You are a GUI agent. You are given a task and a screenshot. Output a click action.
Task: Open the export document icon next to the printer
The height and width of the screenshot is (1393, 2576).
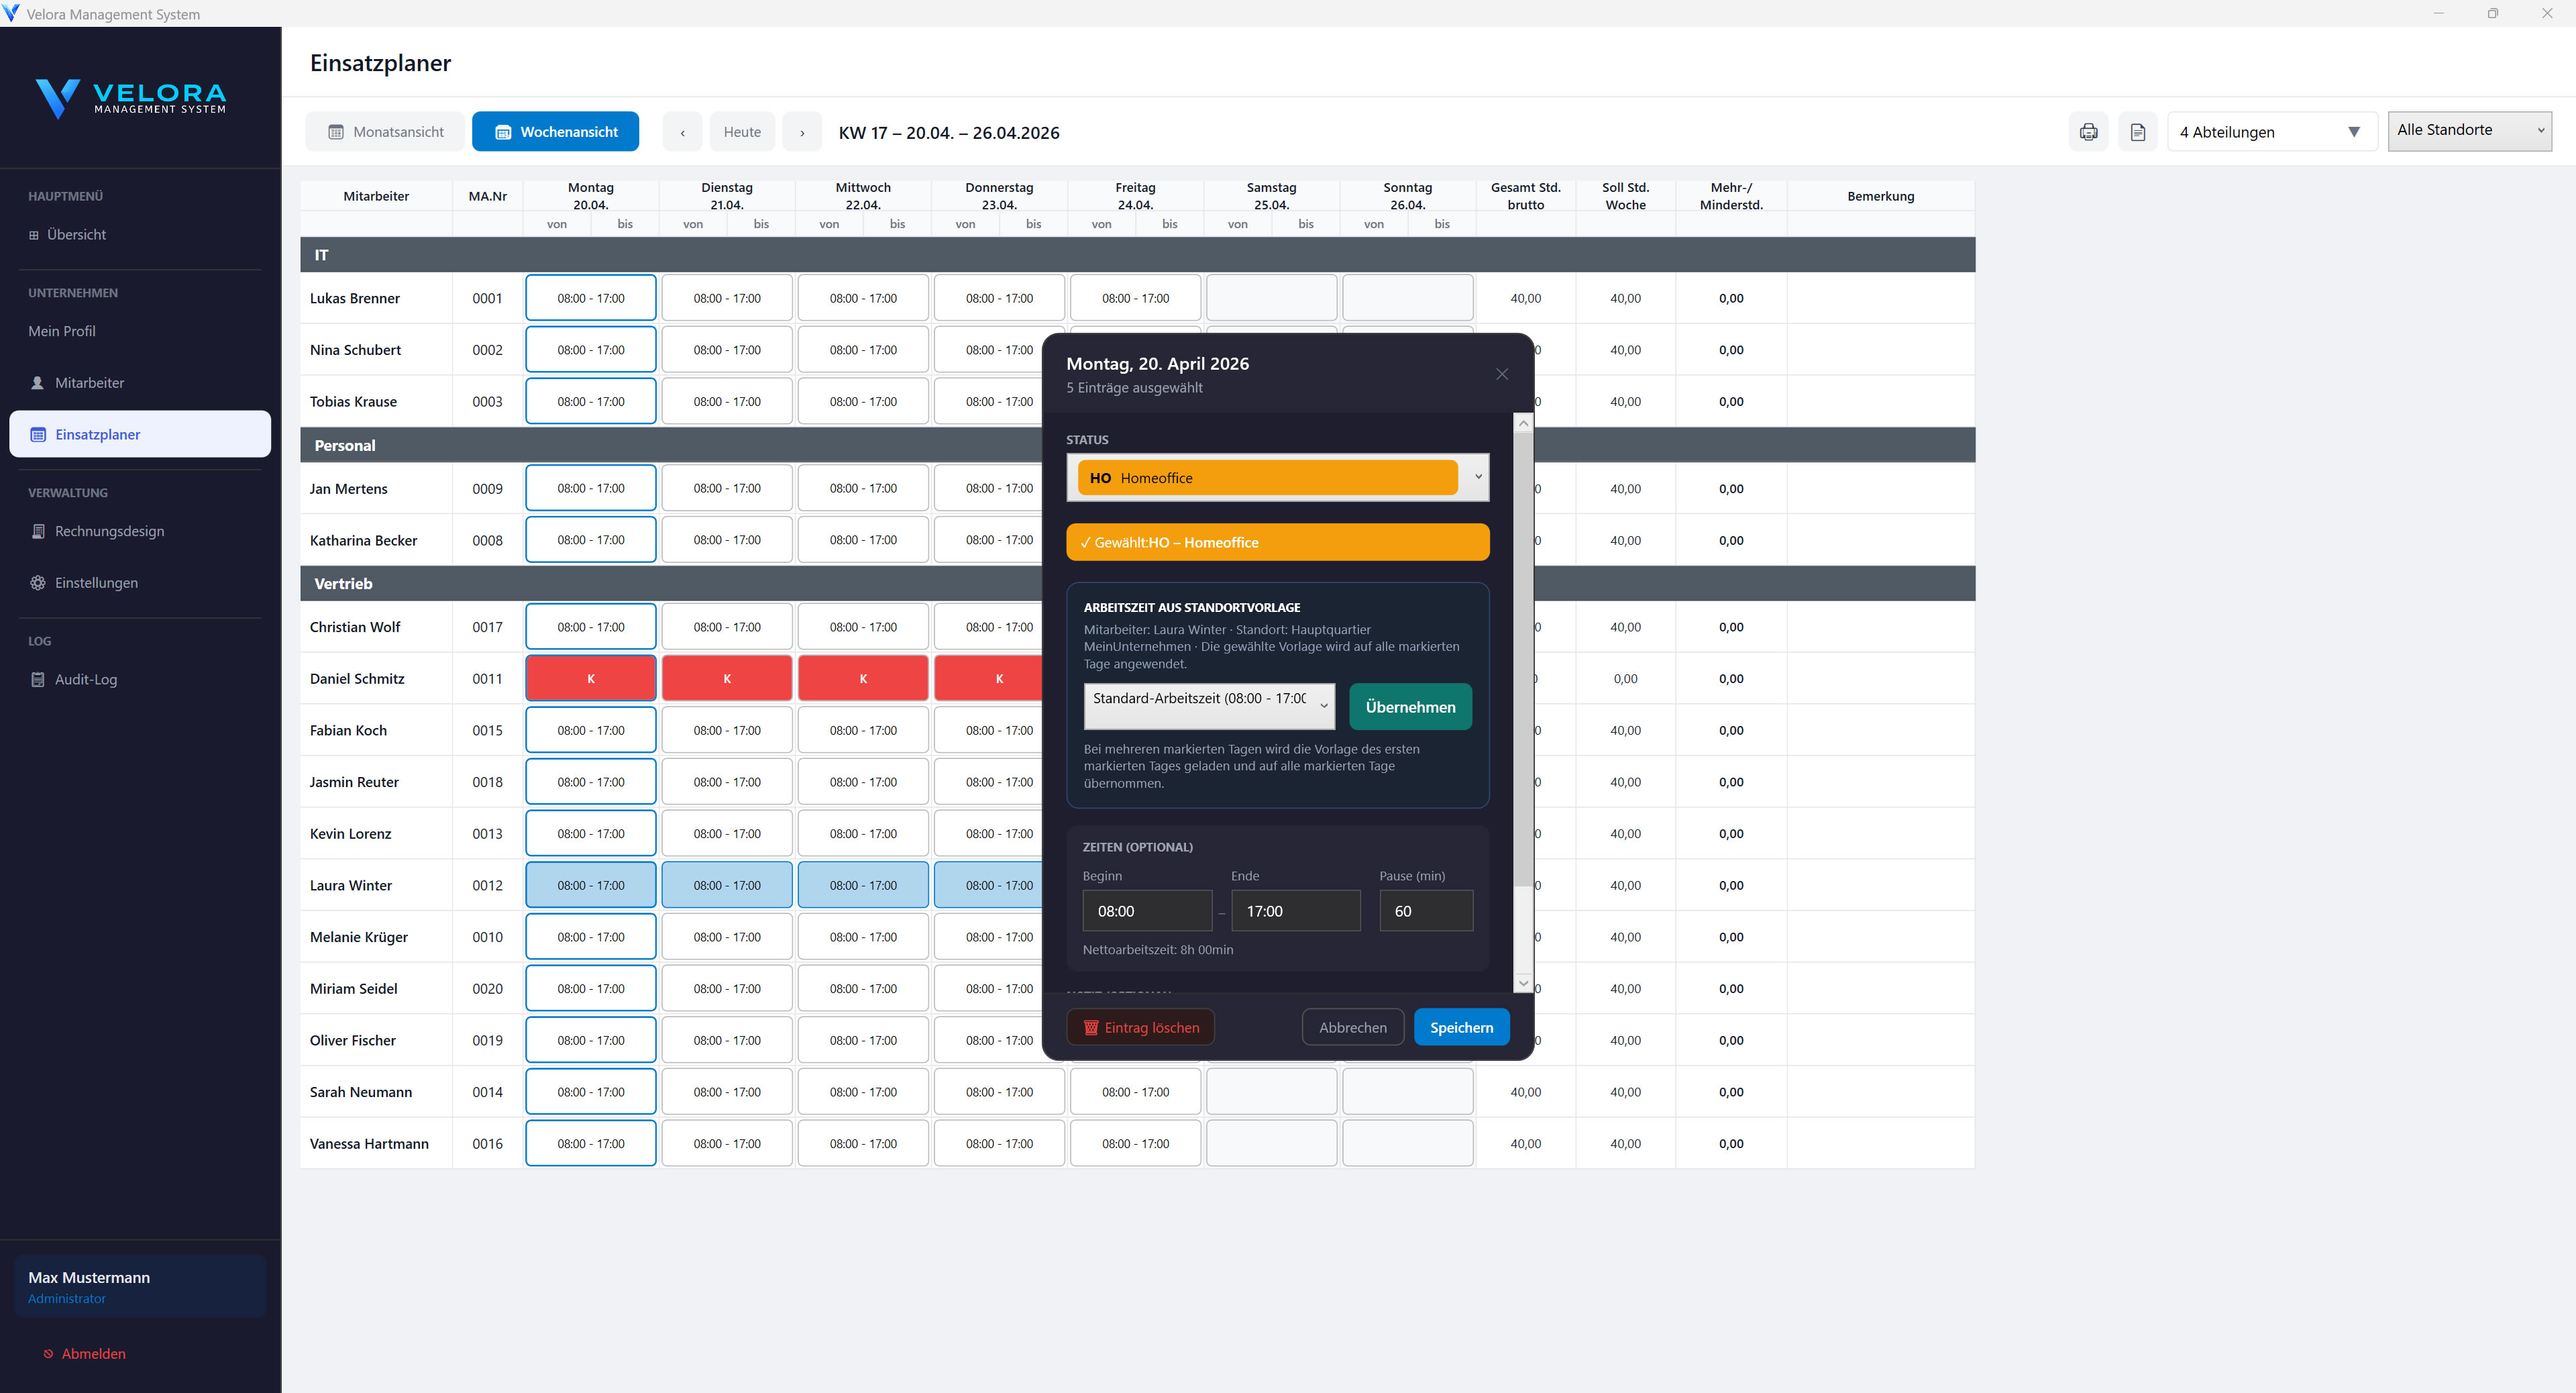[x=2138, y=131]
